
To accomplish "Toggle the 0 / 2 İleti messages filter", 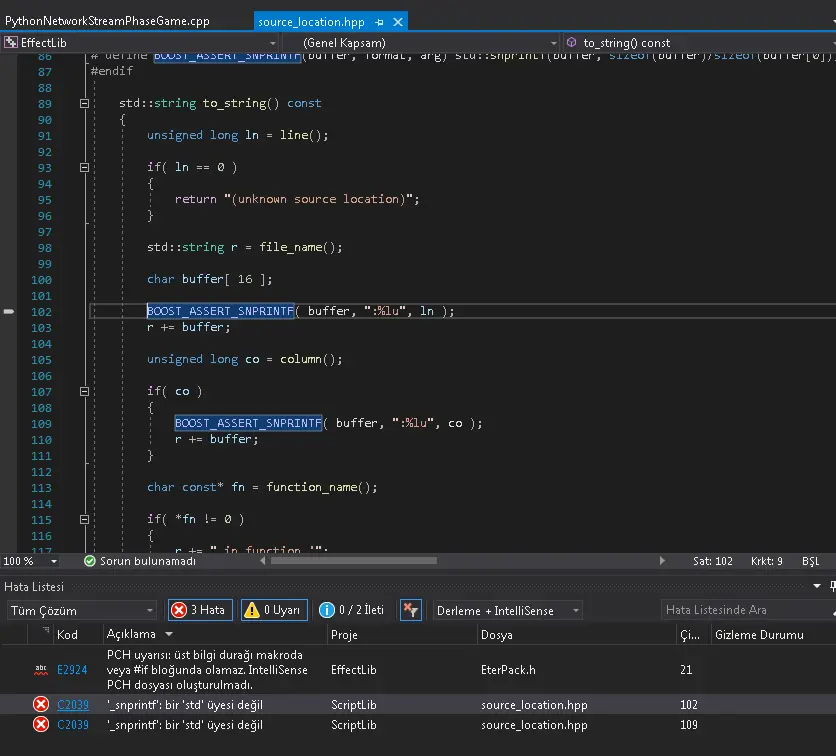I will (x=351, y=610).
